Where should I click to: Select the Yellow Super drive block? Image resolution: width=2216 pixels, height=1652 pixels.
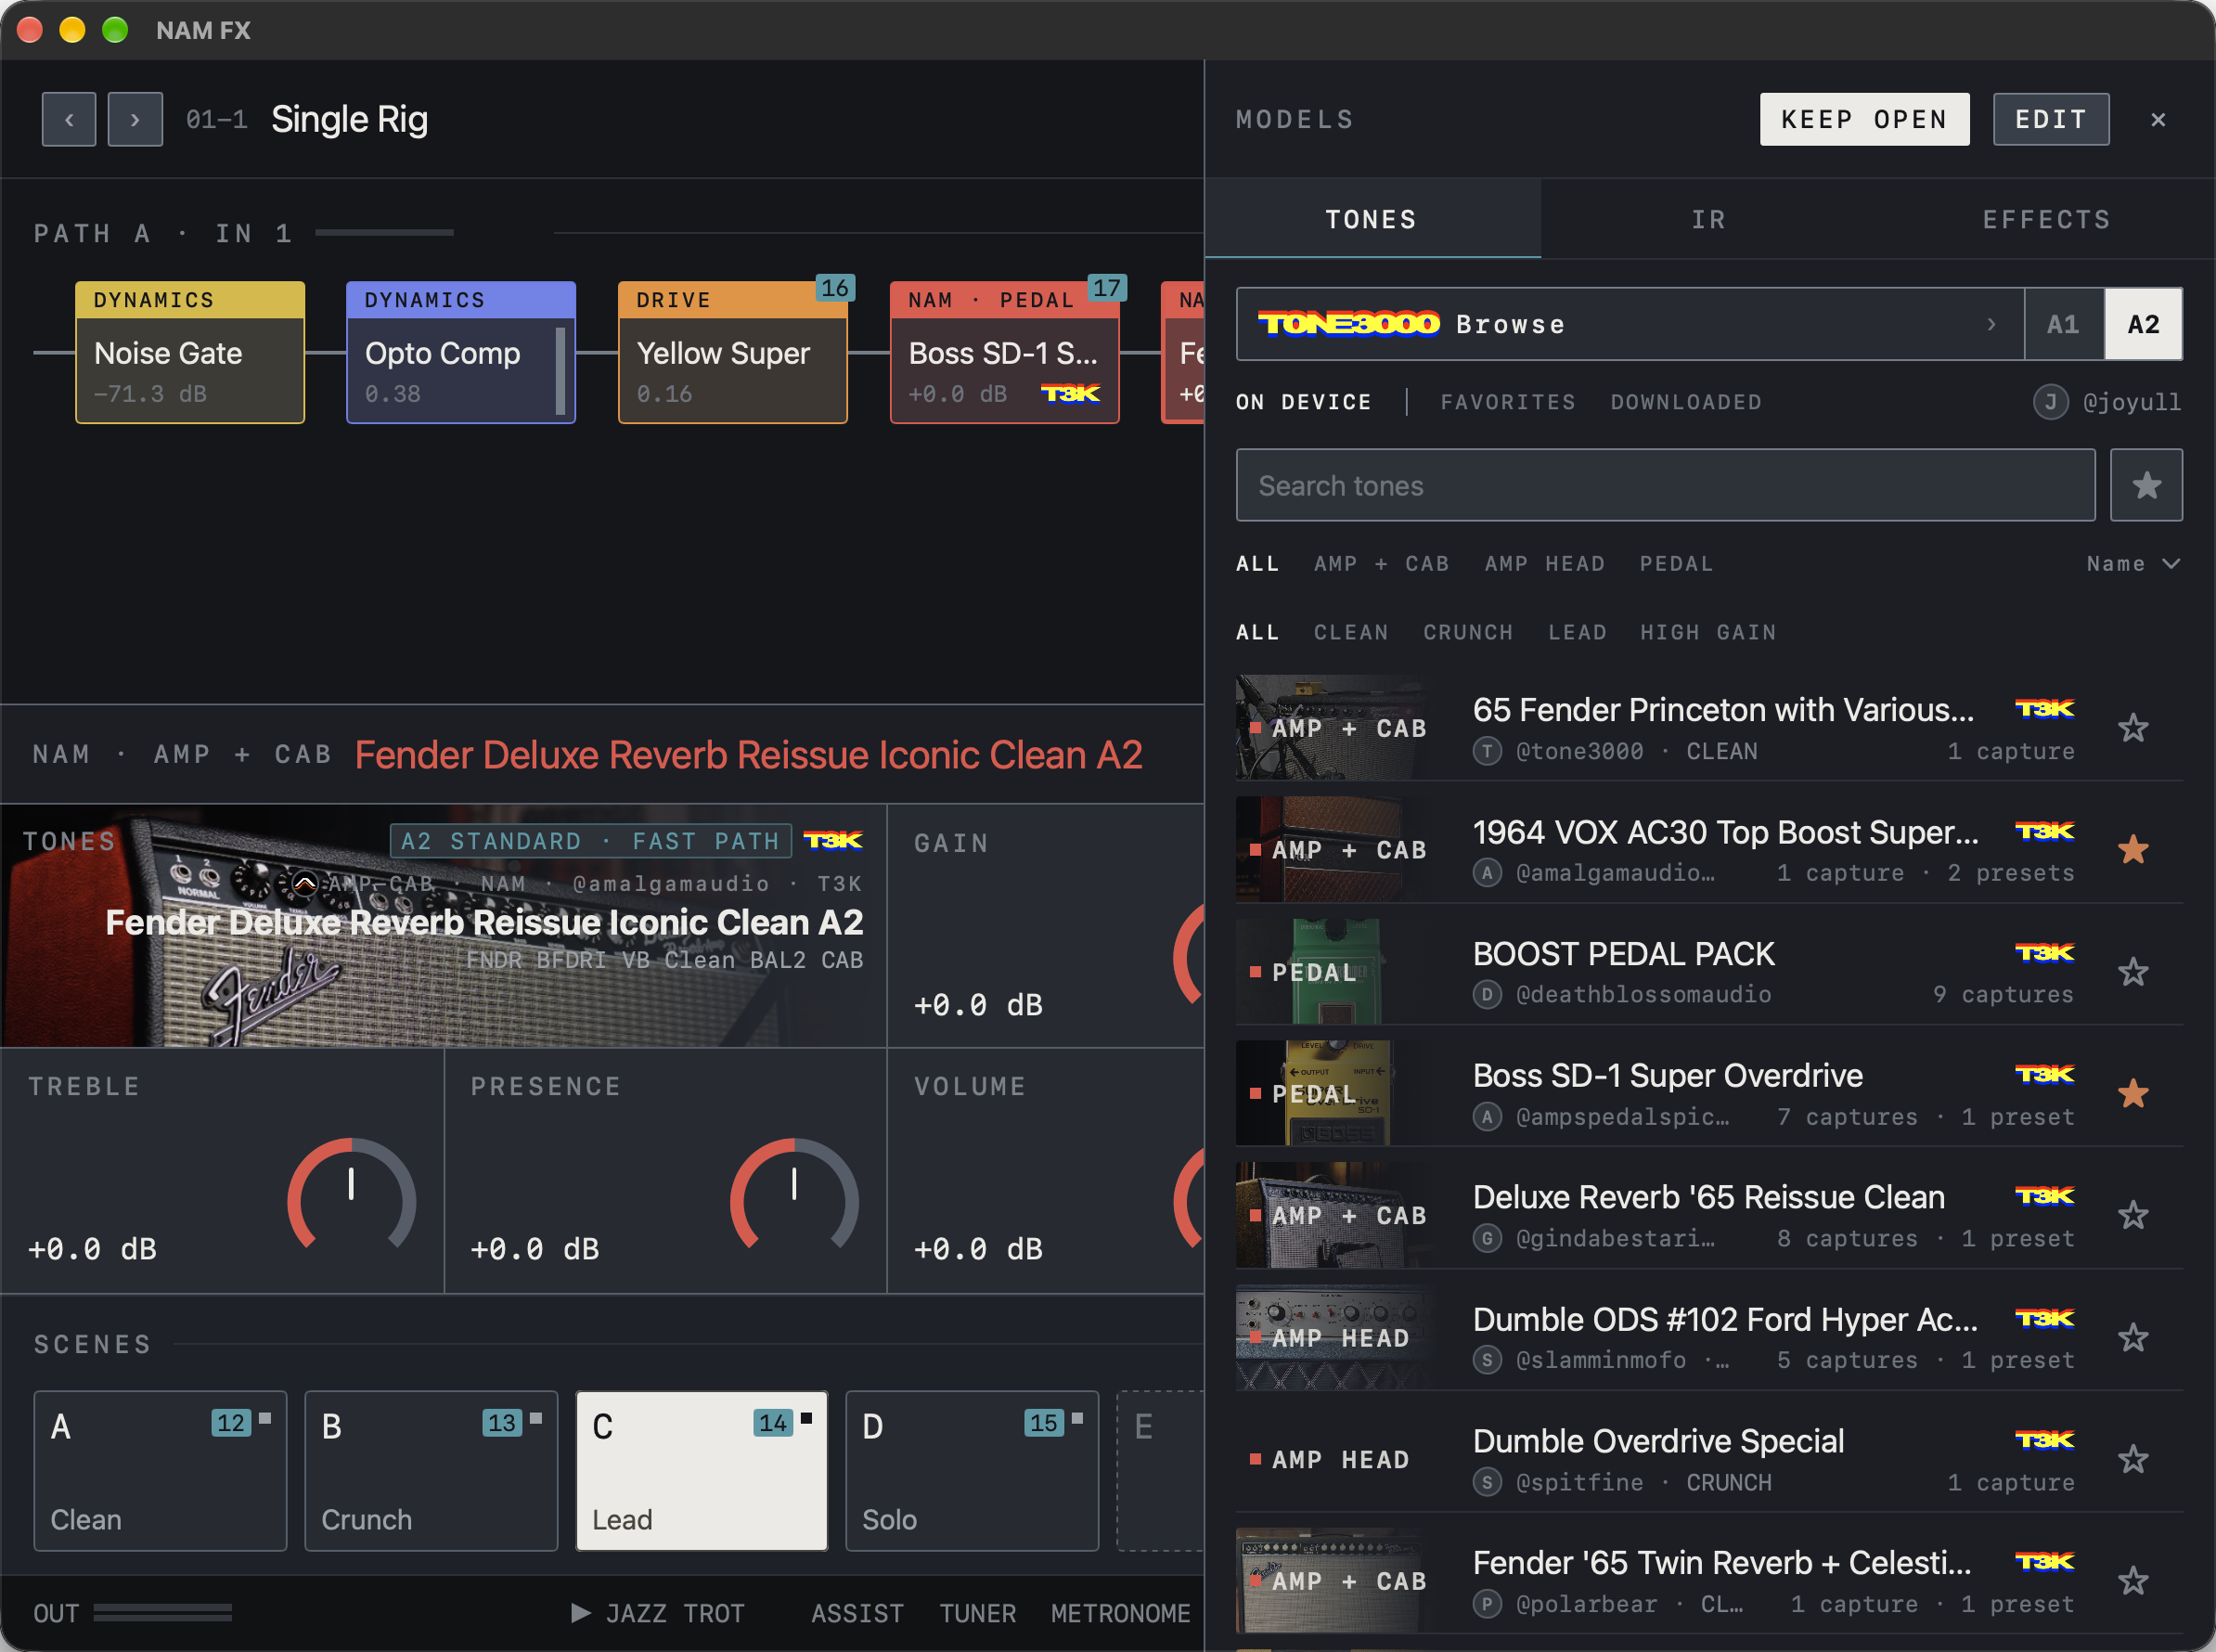click(x=733, y=352)
